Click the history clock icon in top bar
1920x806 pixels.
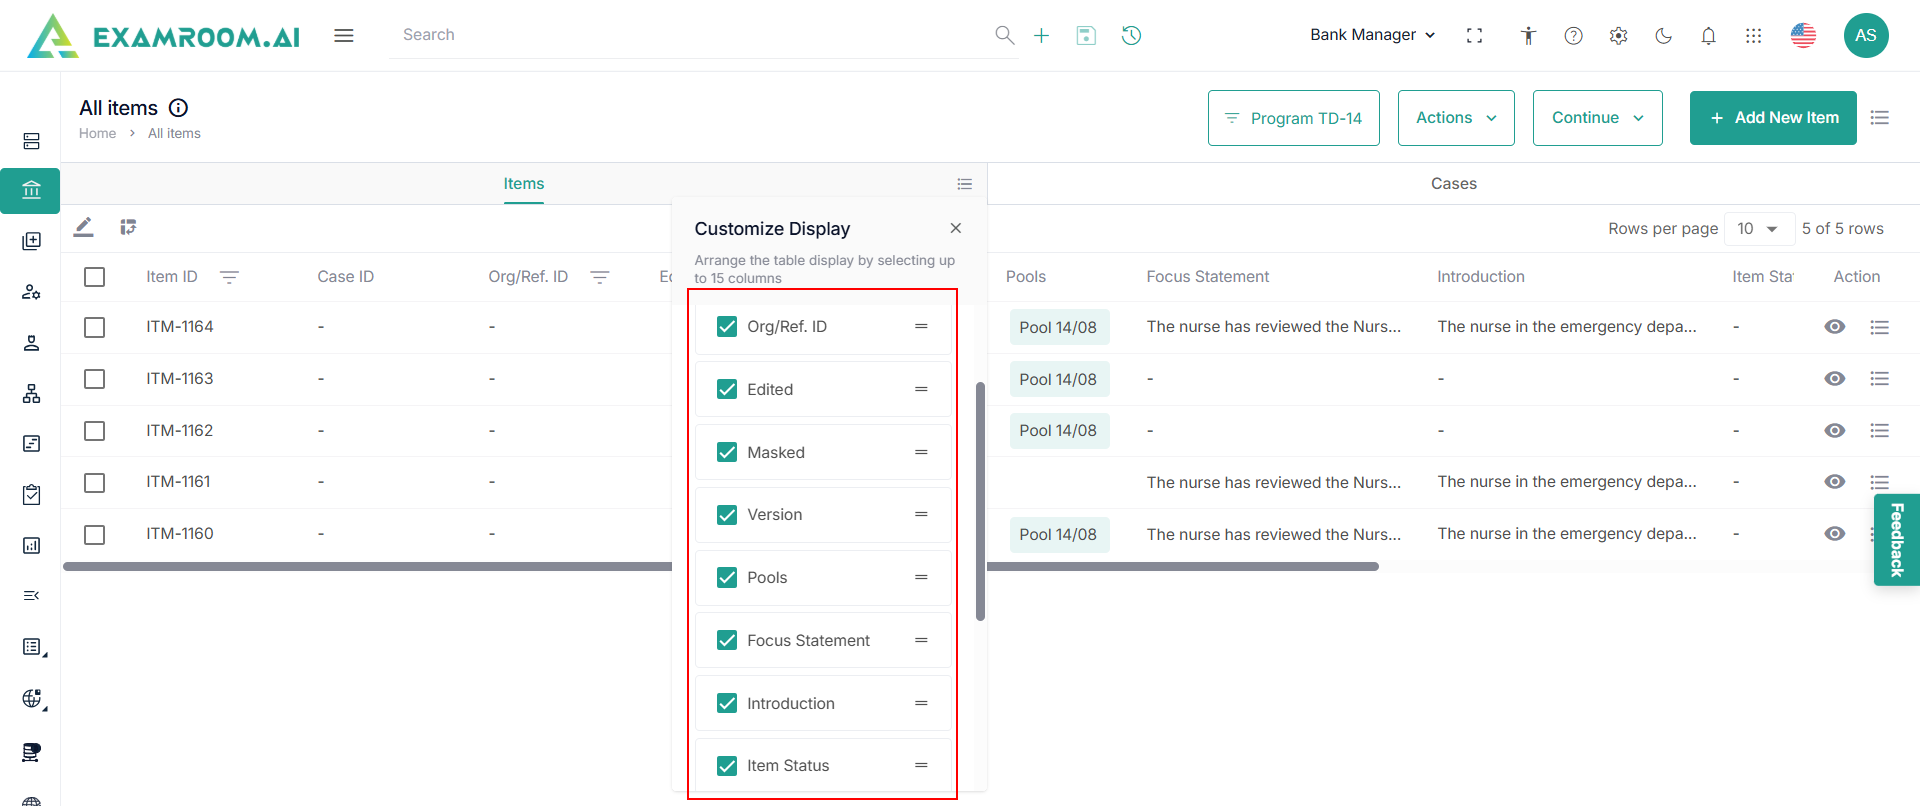pyautogui.click(x=1131, y=36)
